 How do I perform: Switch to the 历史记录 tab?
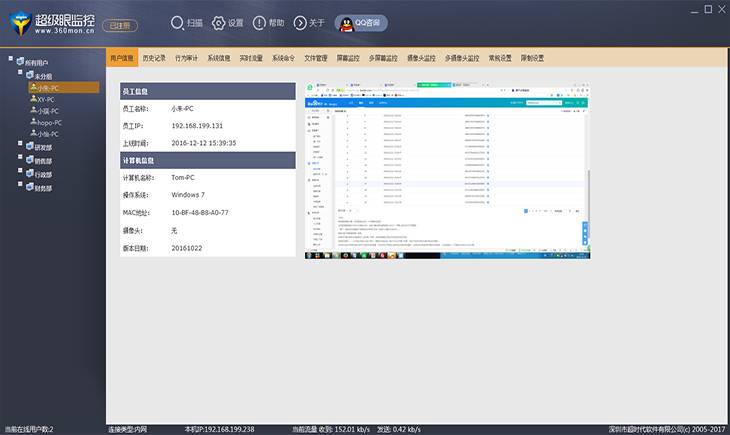(154, 59)
